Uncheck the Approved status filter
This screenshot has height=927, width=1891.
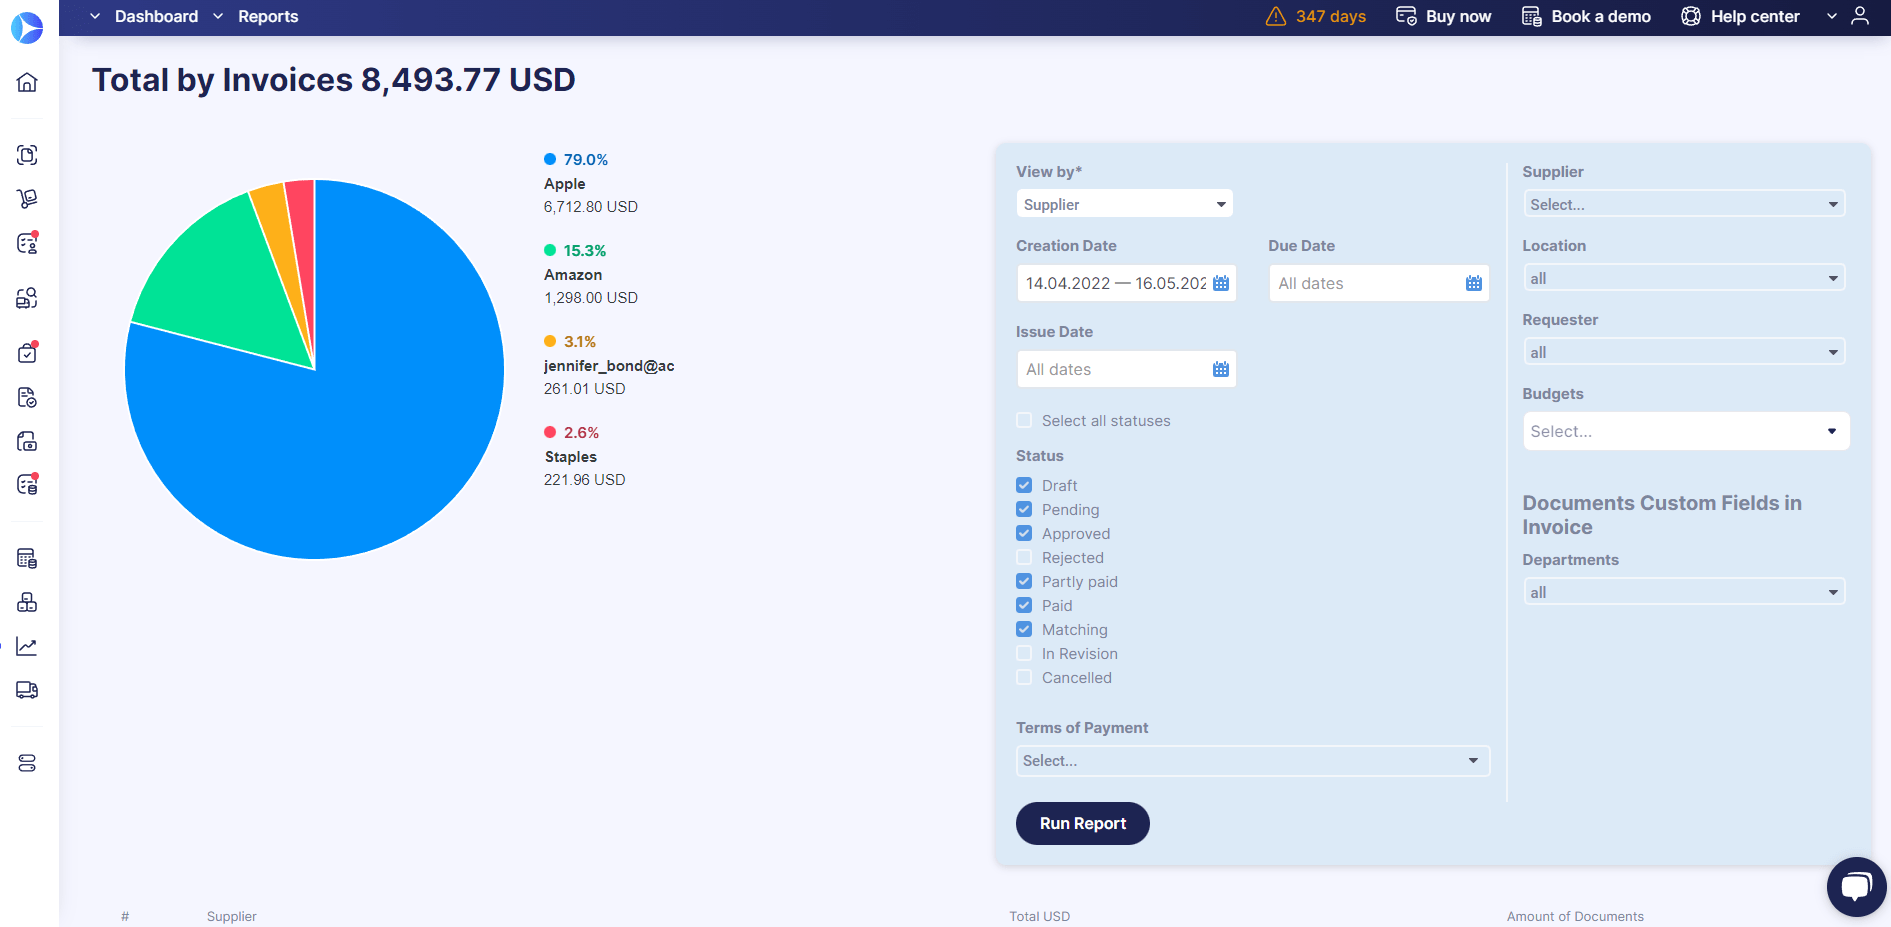coord(1024,533)
